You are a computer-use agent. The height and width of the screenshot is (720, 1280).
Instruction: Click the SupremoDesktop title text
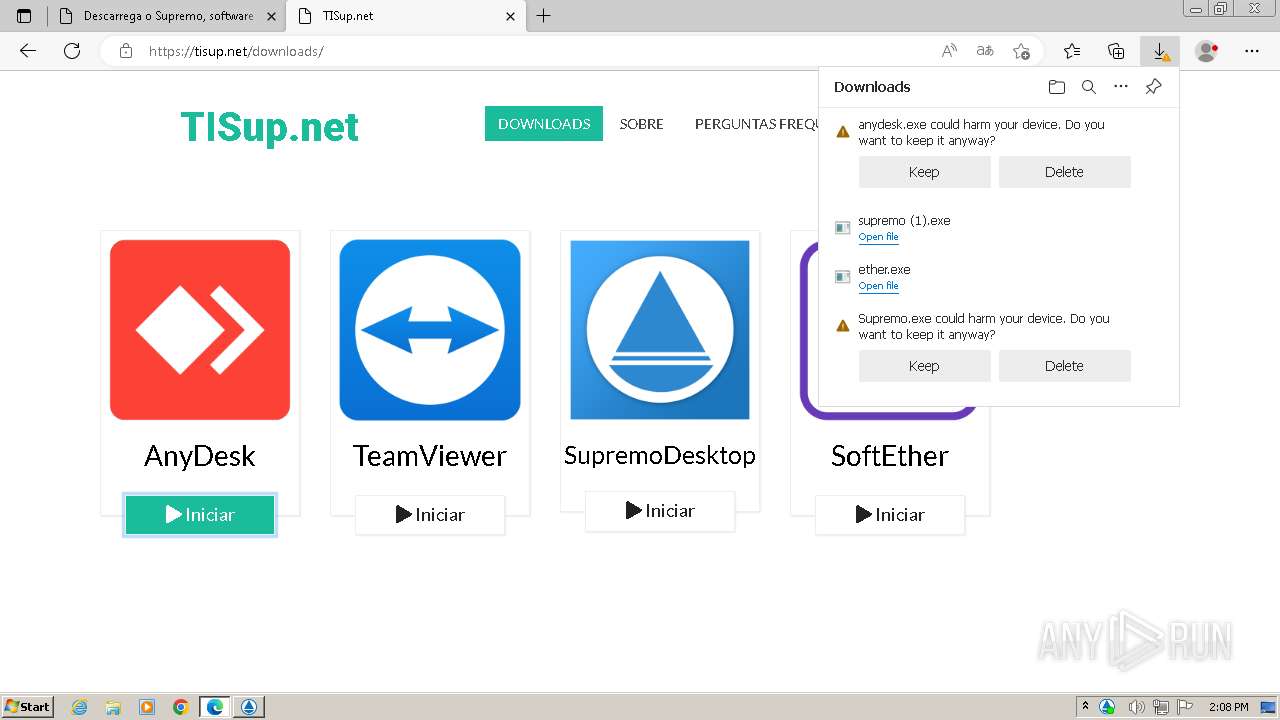tap(660, 456)
